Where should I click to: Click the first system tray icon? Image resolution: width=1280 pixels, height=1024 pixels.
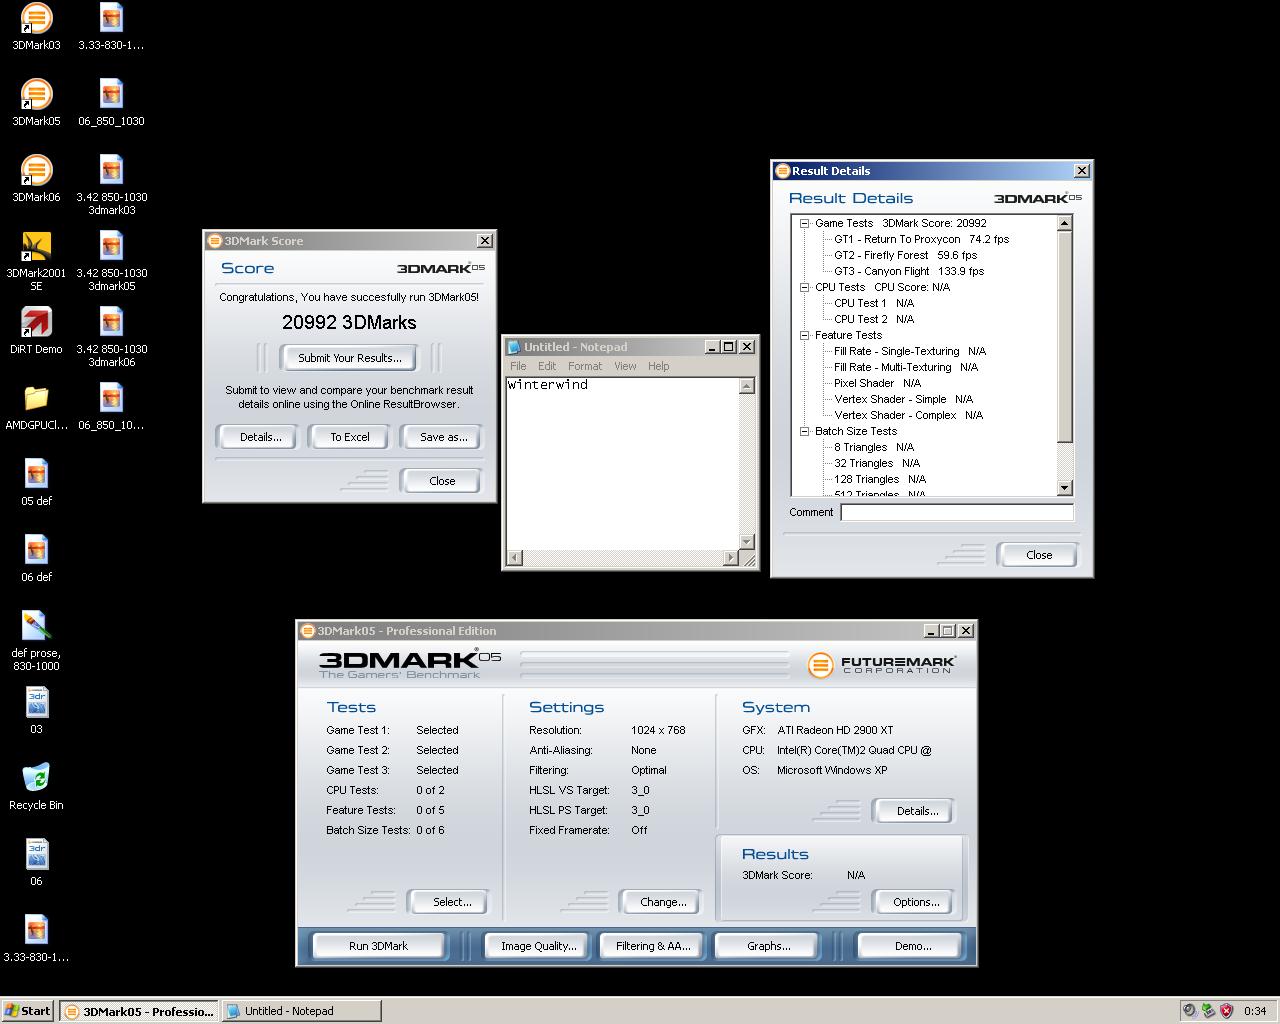1189,1011
